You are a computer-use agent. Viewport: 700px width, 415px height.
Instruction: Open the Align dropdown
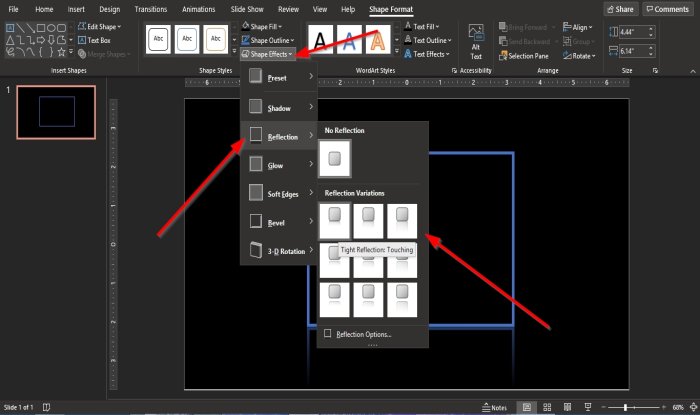tap(578, 27)
